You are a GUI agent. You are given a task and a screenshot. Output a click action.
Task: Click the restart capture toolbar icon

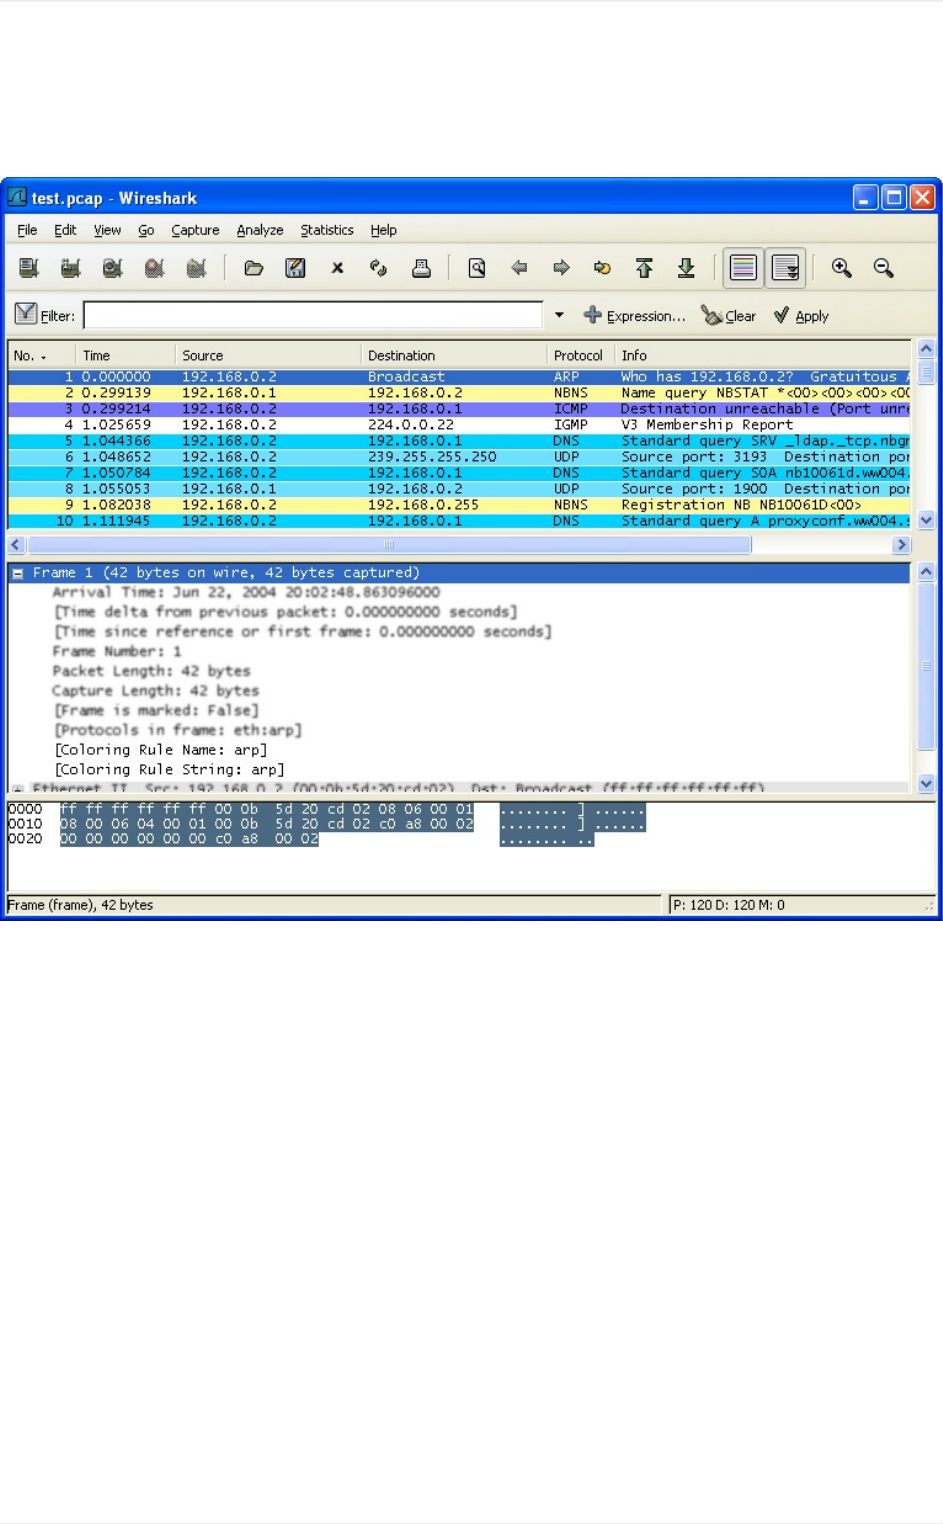196,268
